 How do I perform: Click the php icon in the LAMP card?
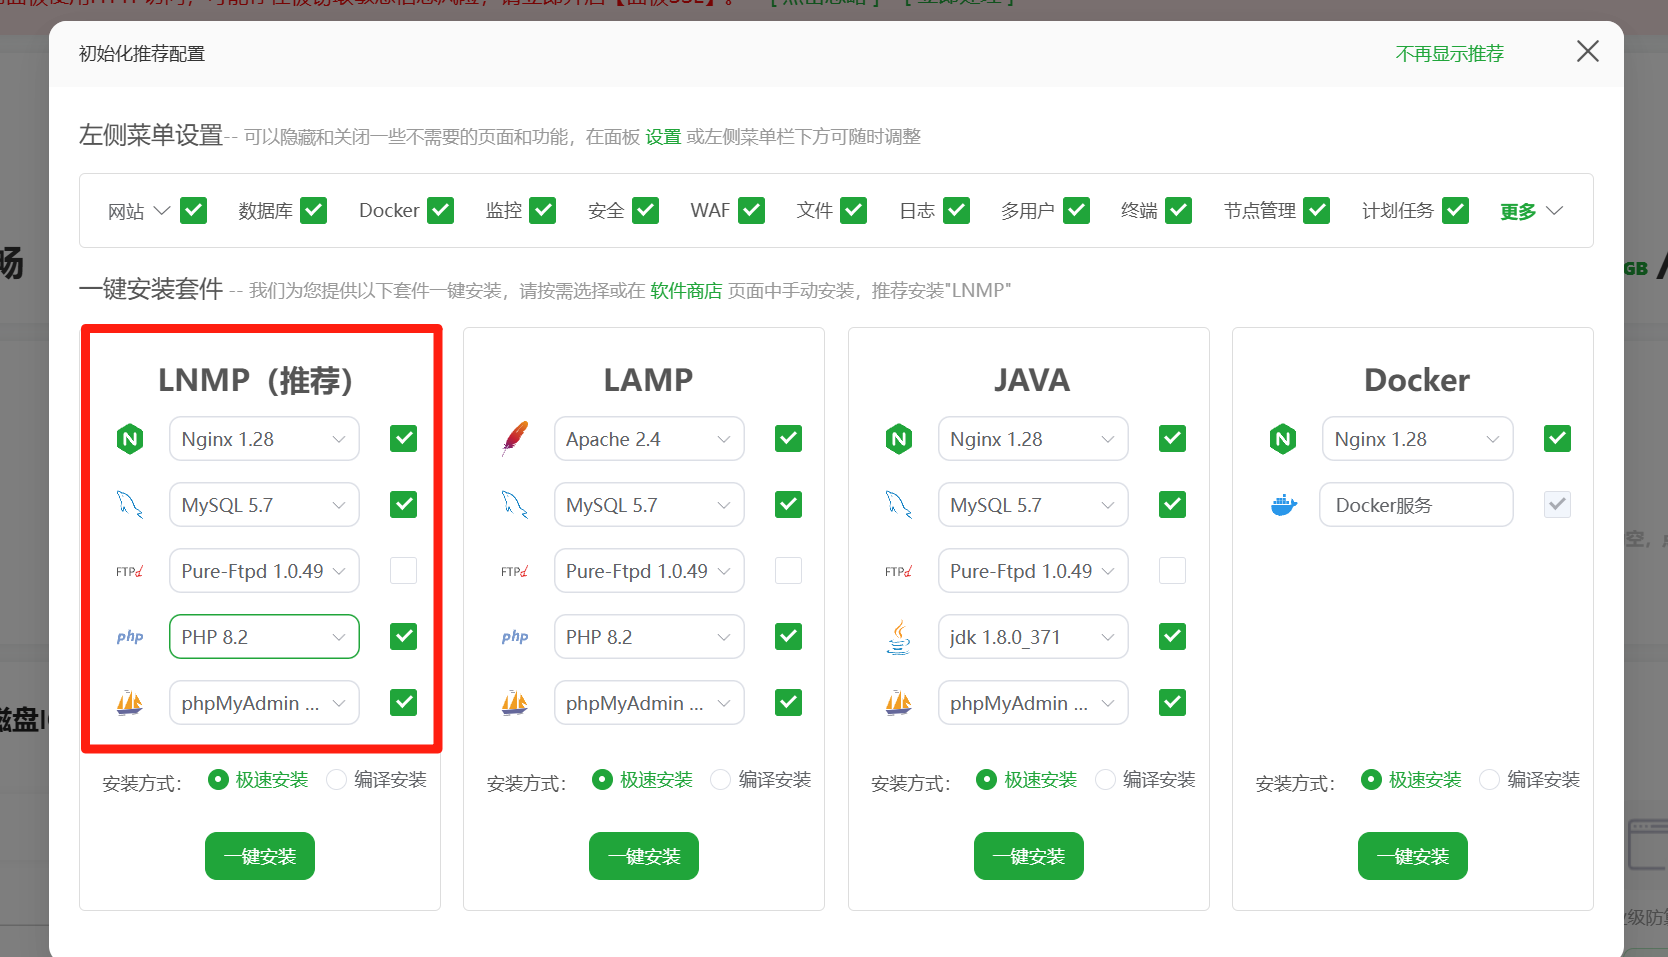coord(514,637)
